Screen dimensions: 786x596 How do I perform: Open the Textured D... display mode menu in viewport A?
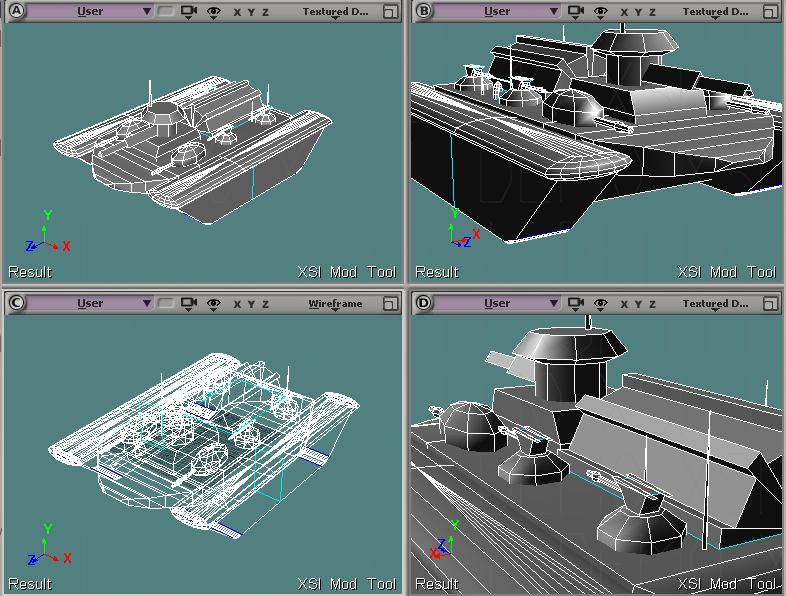tap(335, 12)
